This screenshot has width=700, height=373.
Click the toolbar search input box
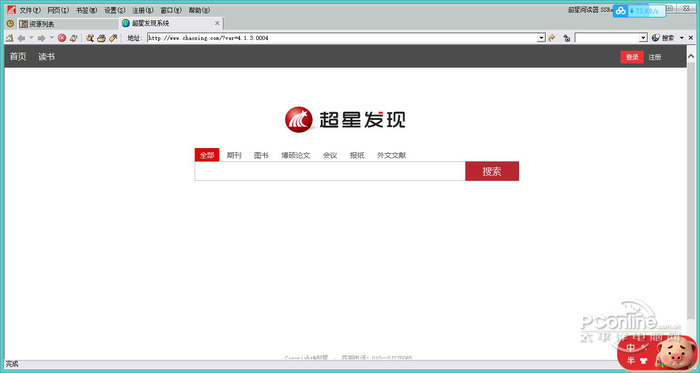607,38
